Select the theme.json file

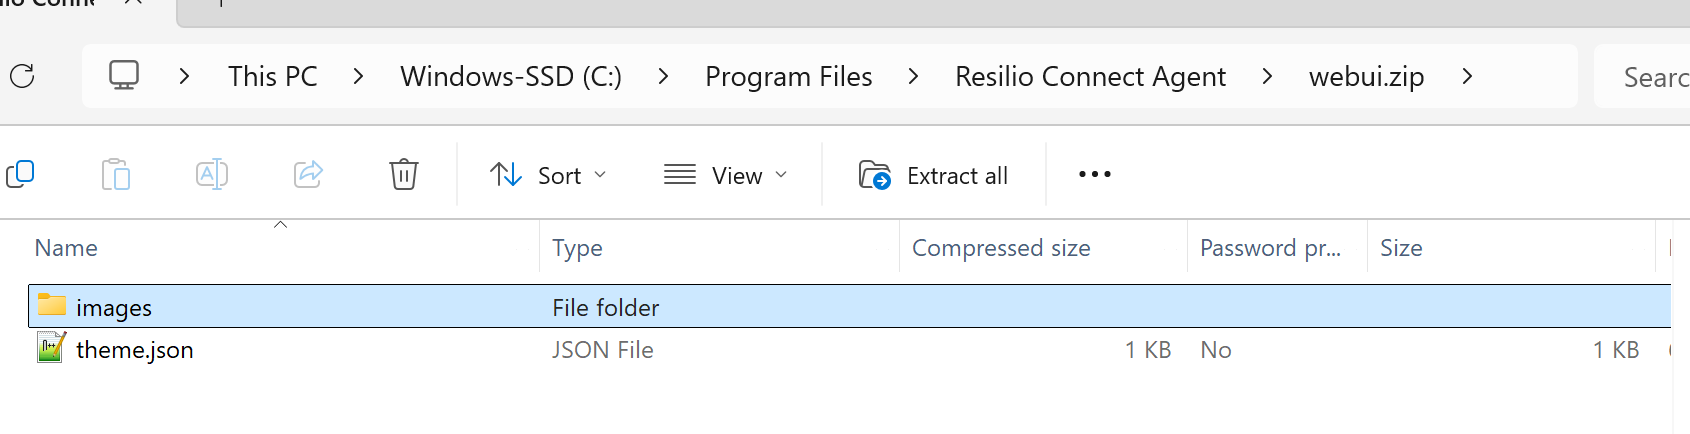(x=134, y=350)
